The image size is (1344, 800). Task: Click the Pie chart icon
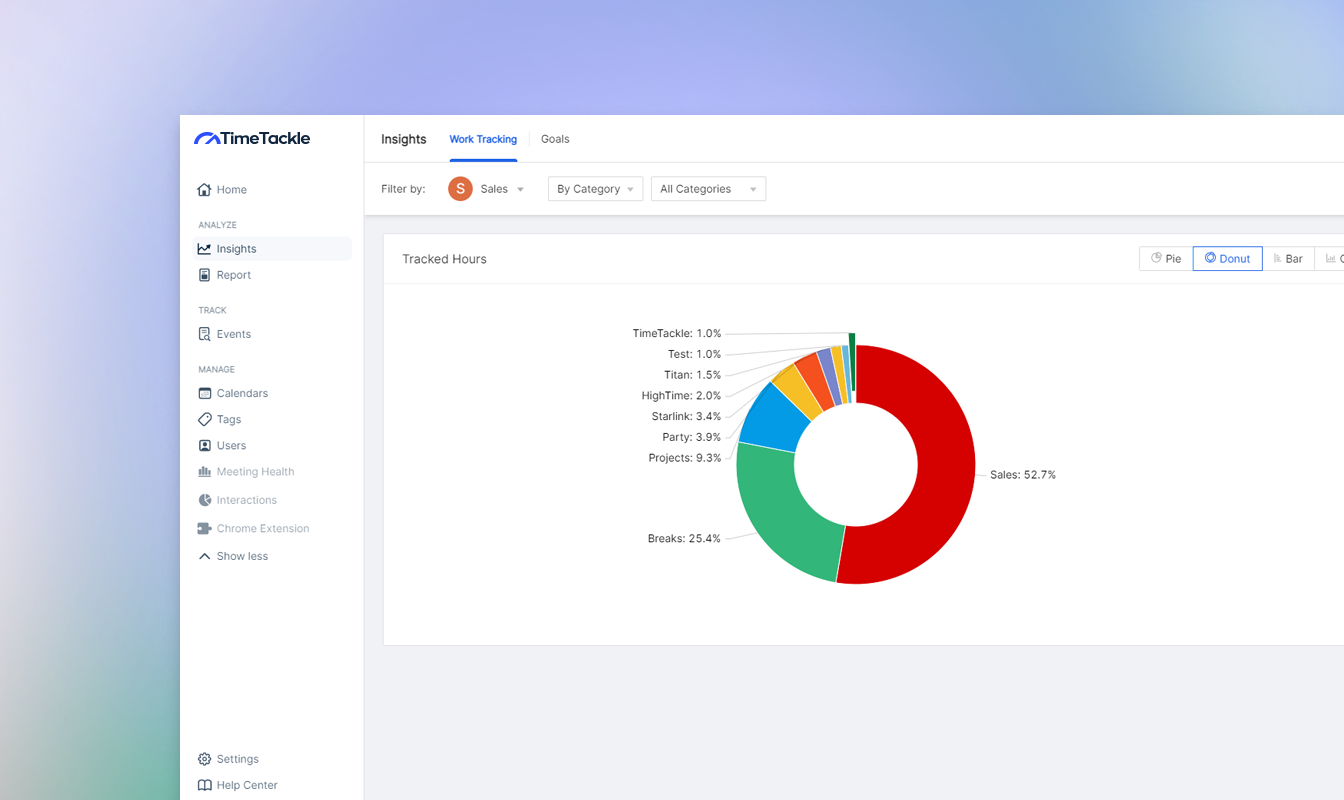point(1156,258)
